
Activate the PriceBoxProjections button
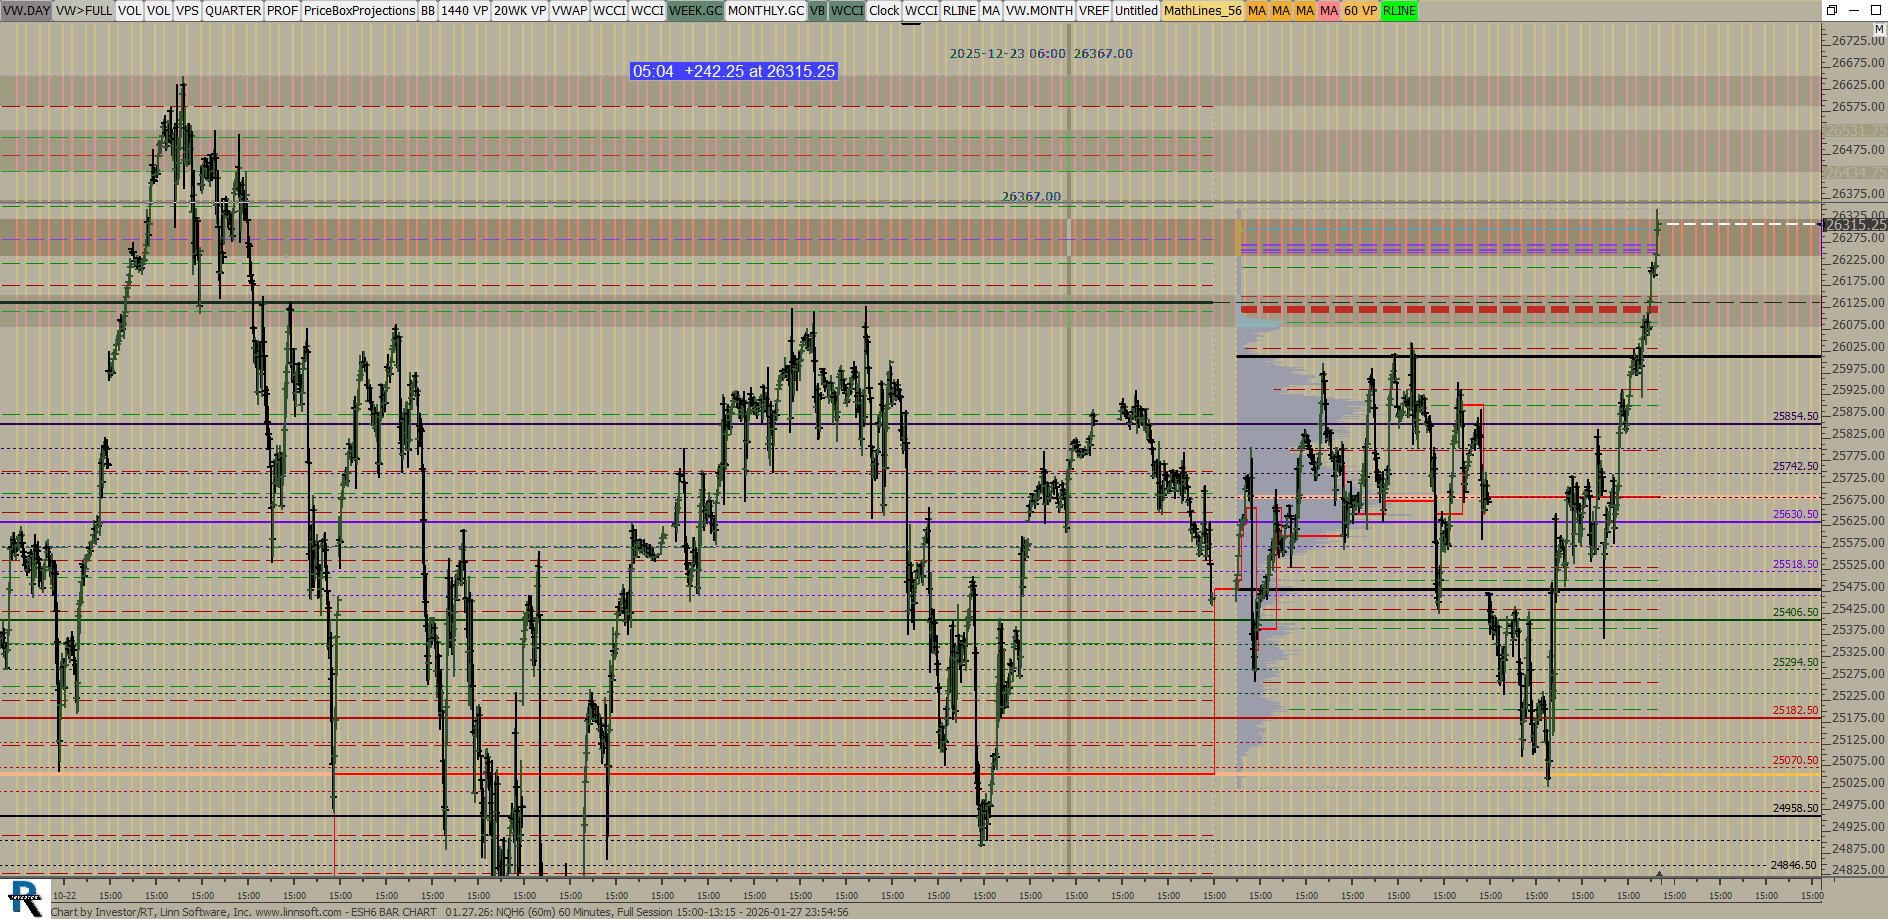tap(359, 11)
